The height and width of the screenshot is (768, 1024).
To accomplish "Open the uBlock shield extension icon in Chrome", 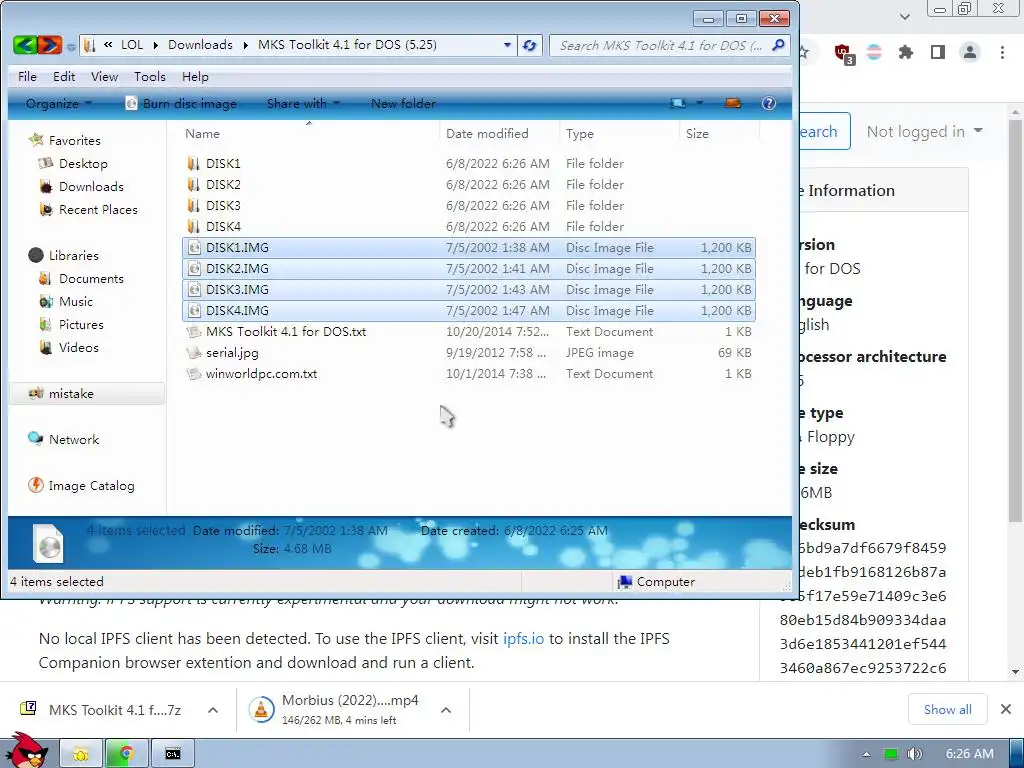I will pos(844,52).
